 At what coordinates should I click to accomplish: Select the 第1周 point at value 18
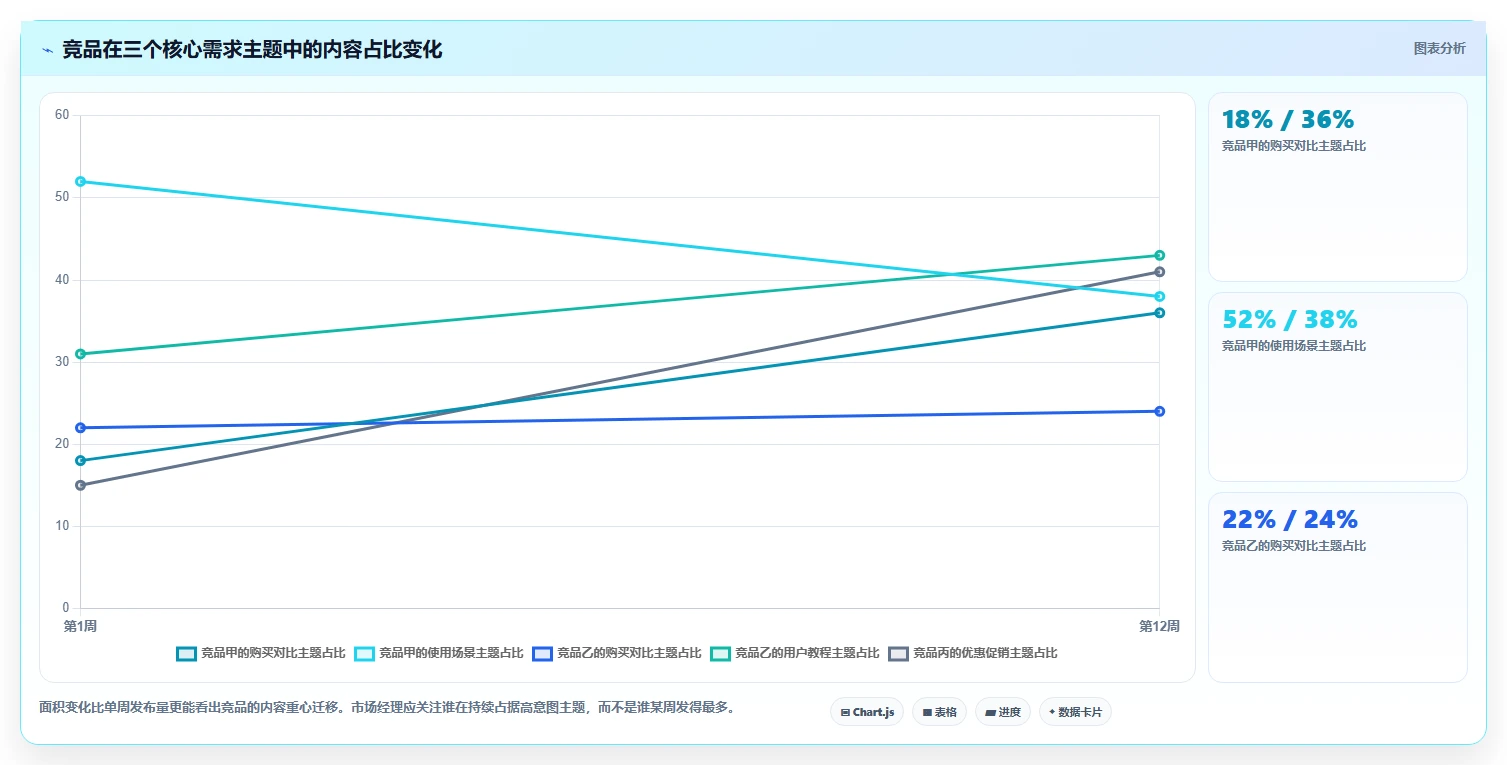(x=80, y=461)
